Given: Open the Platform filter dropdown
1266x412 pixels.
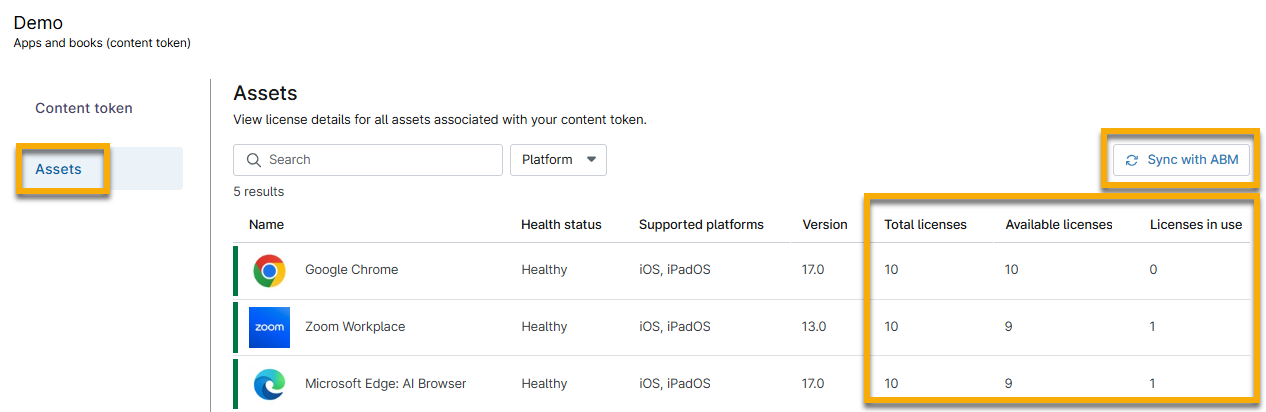Looking at the screenshot, I should coord(557,160).
